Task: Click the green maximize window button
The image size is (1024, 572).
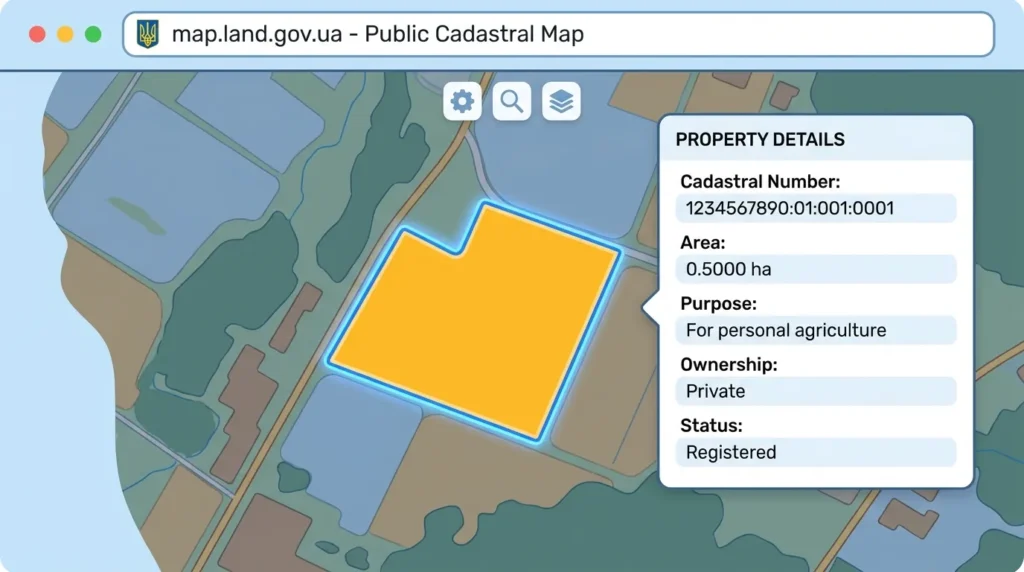Action: [x=93, y=34]
